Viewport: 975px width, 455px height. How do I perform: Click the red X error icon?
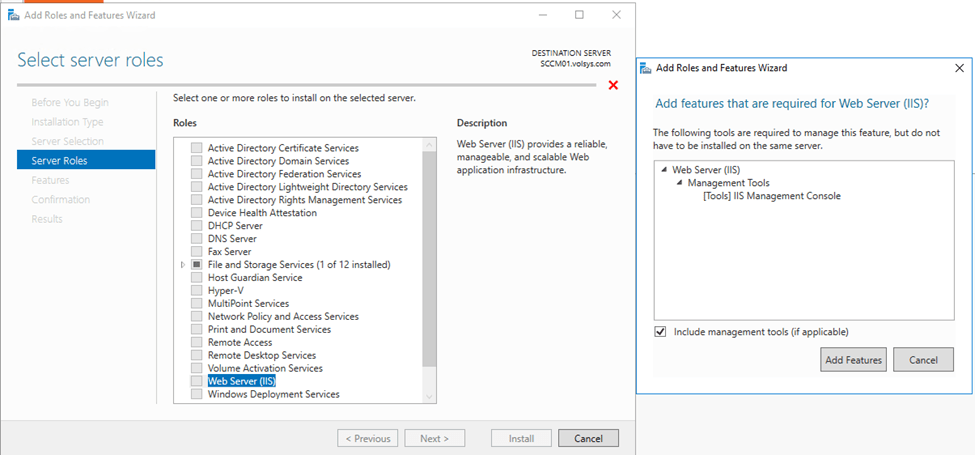coord(613,85)
